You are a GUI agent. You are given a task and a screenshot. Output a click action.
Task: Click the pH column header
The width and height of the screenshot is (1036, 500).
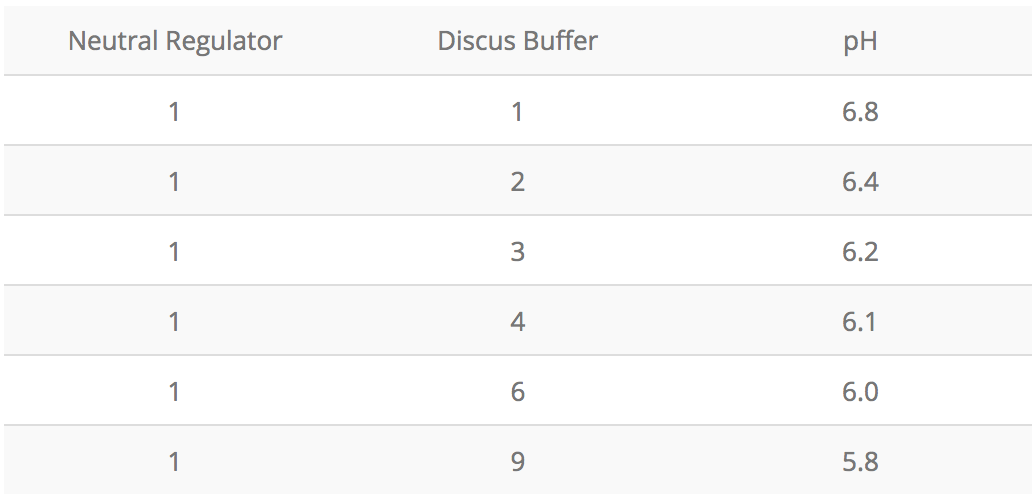click(860, 42)
